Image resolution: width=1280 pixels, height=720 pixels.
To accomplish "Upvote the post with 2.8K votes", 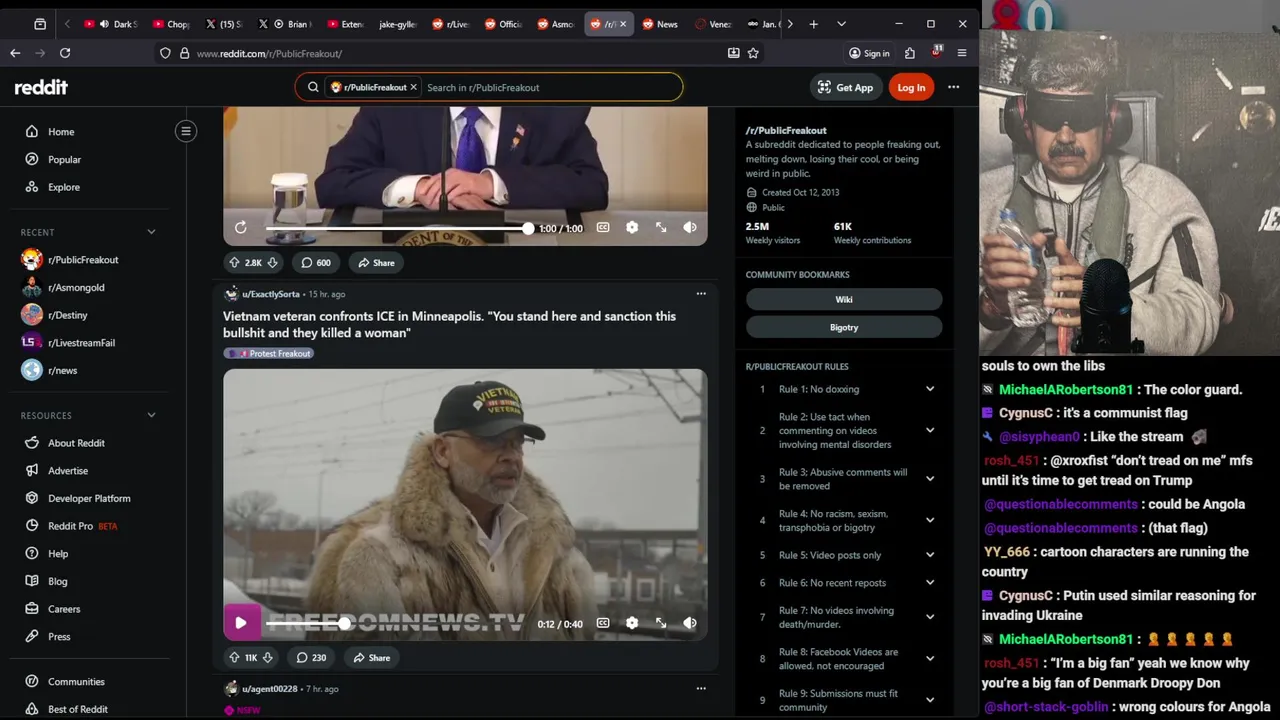I will [x=234, y=263].
